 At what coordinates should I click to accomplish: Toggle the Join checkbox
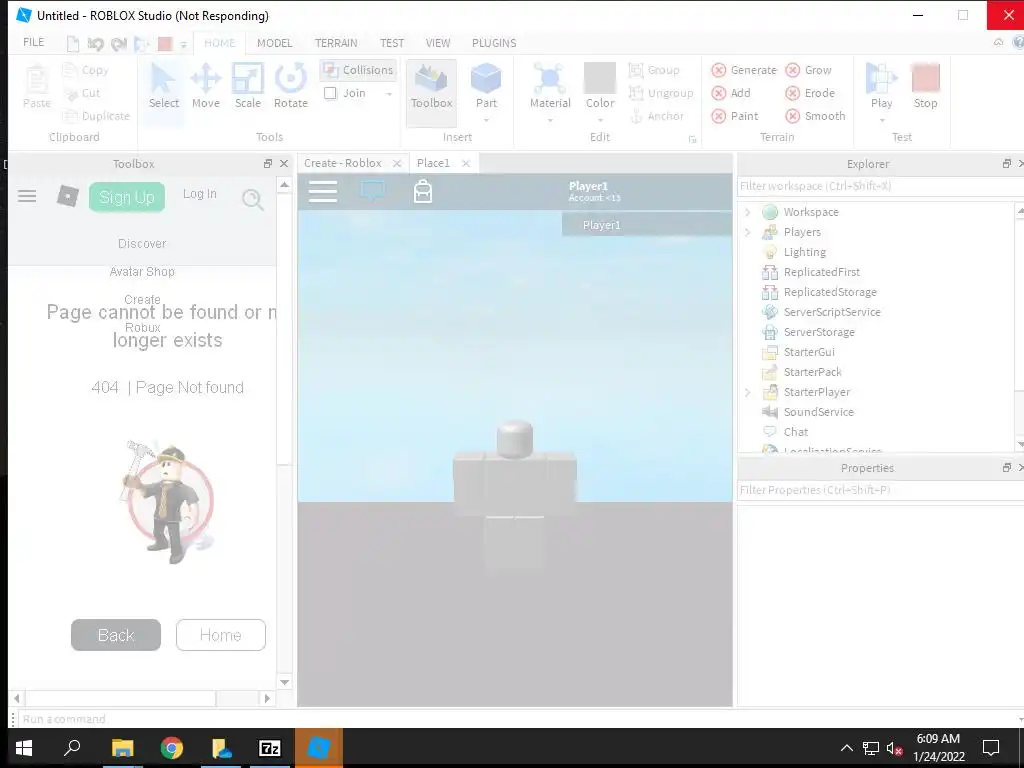click(330, 93)
